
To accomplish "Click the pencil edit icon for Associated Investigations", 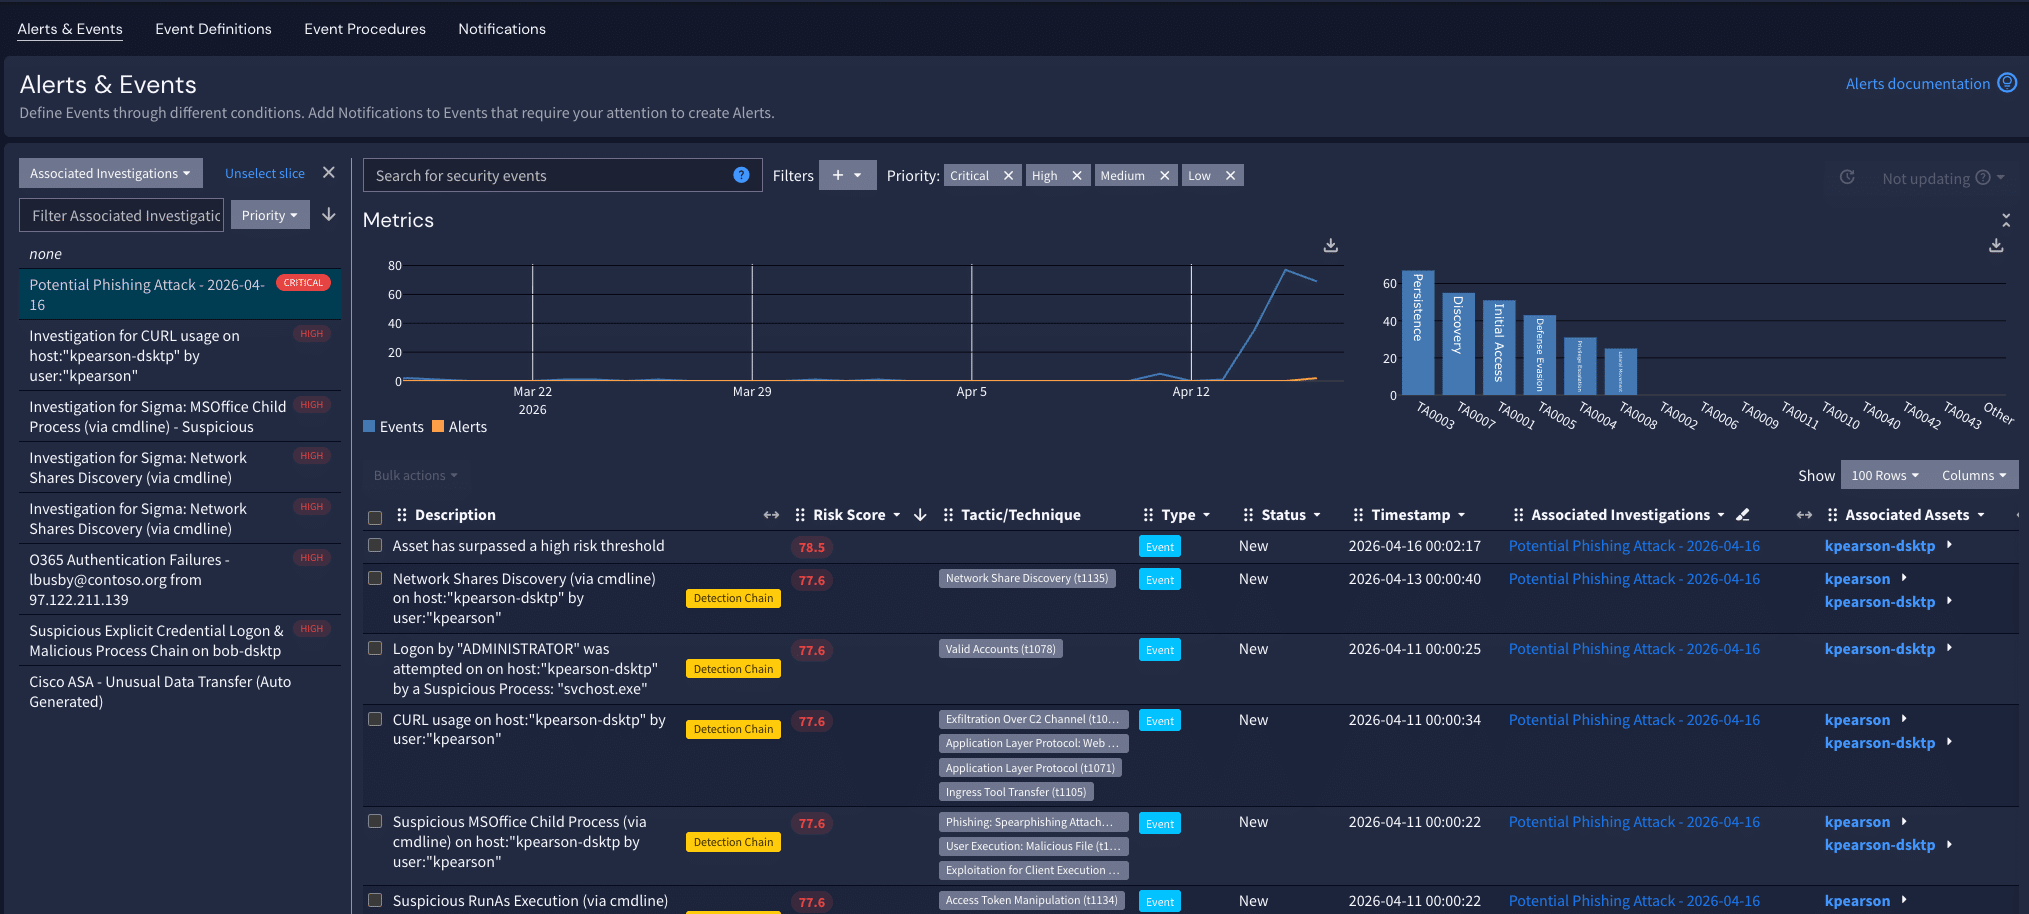I will [x=1743, y=515].
